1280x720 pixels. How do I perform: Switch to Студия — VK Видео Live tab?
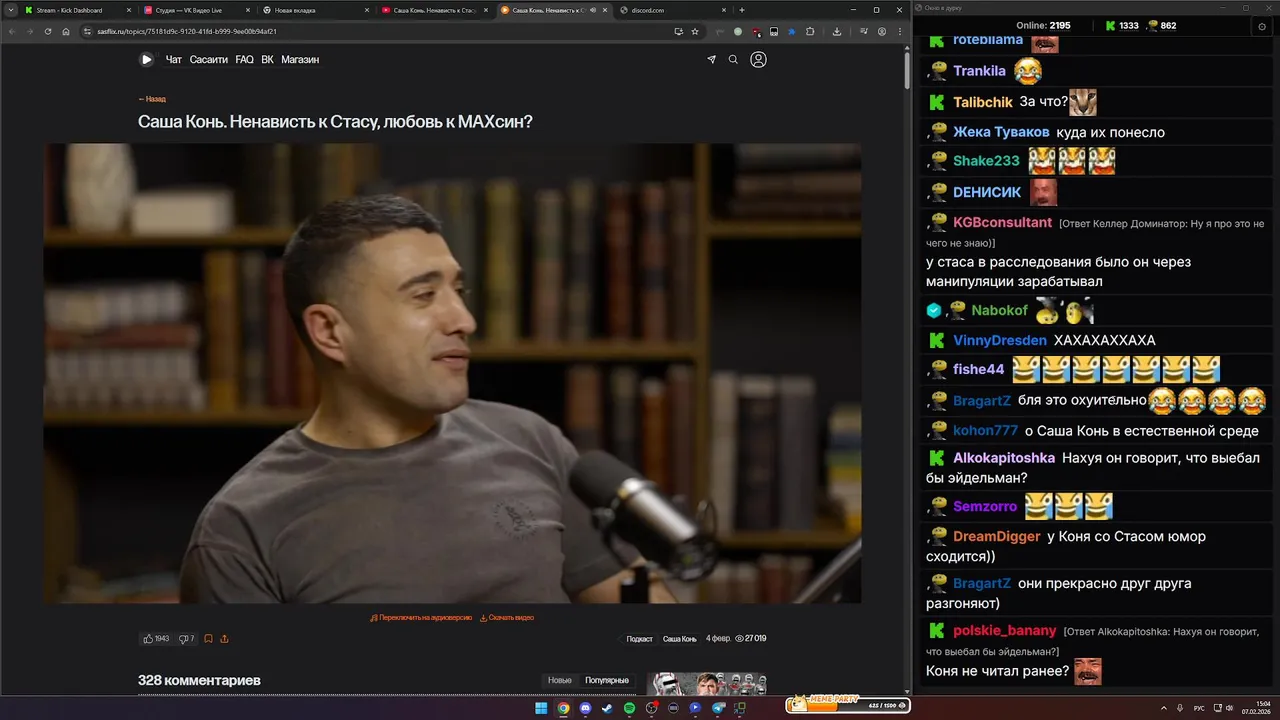pos(196,10)
